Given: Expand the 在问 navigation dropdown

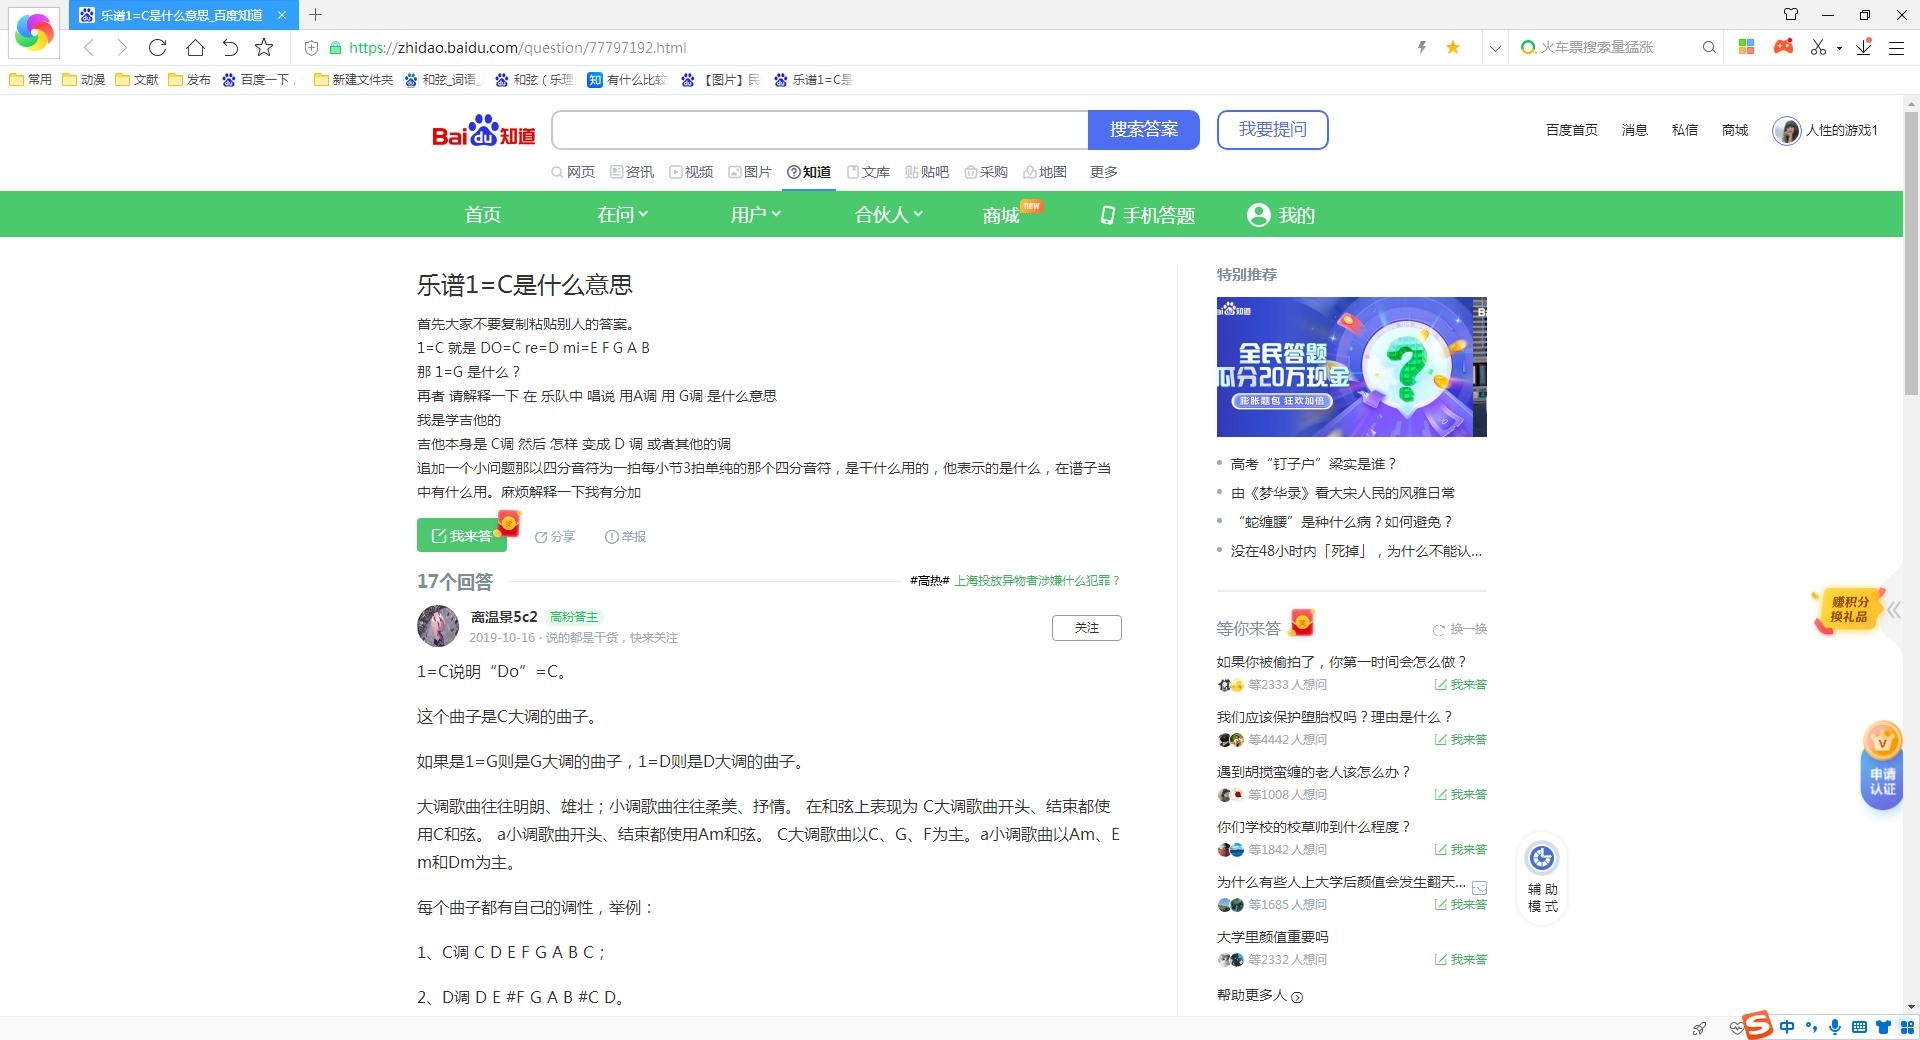Looking at the screenshot, I should [621, 214].
